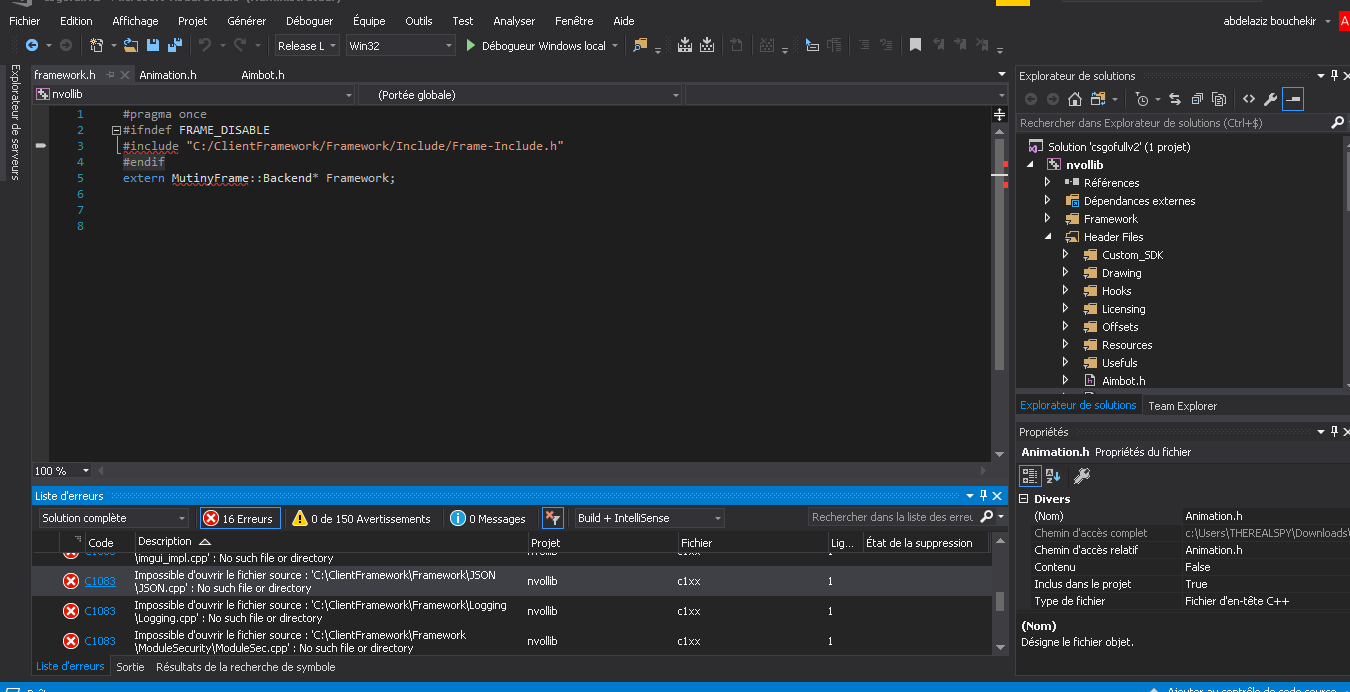Click the bookmark icon in the toolbar
Image resolution: width=1350 pixels, height=692 pixels.
pos(914,45)
